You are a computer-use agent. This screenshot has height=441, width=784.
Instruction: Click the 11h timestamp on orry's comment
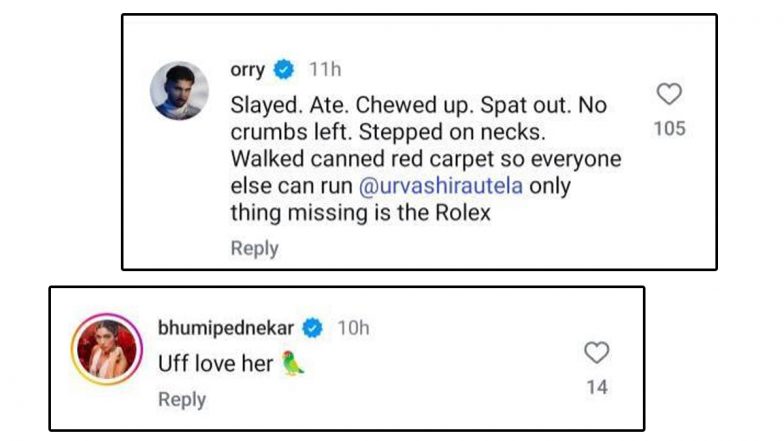point(324,70)
